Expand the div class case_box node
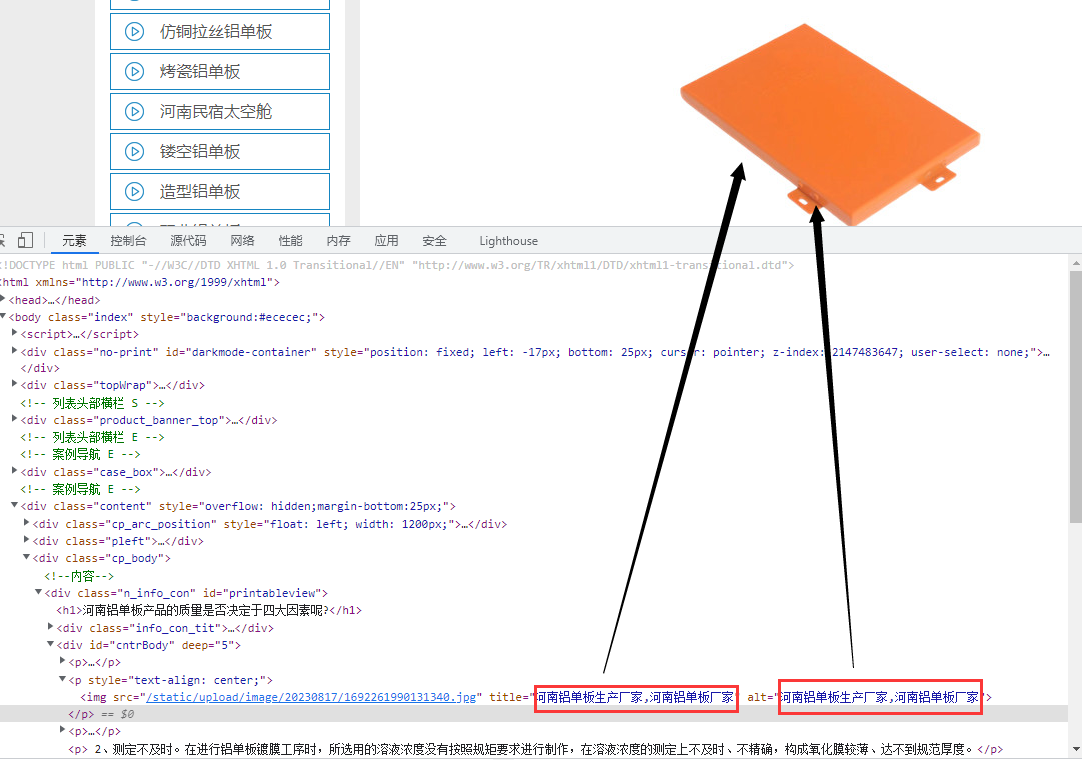 [x=15, y=472]
